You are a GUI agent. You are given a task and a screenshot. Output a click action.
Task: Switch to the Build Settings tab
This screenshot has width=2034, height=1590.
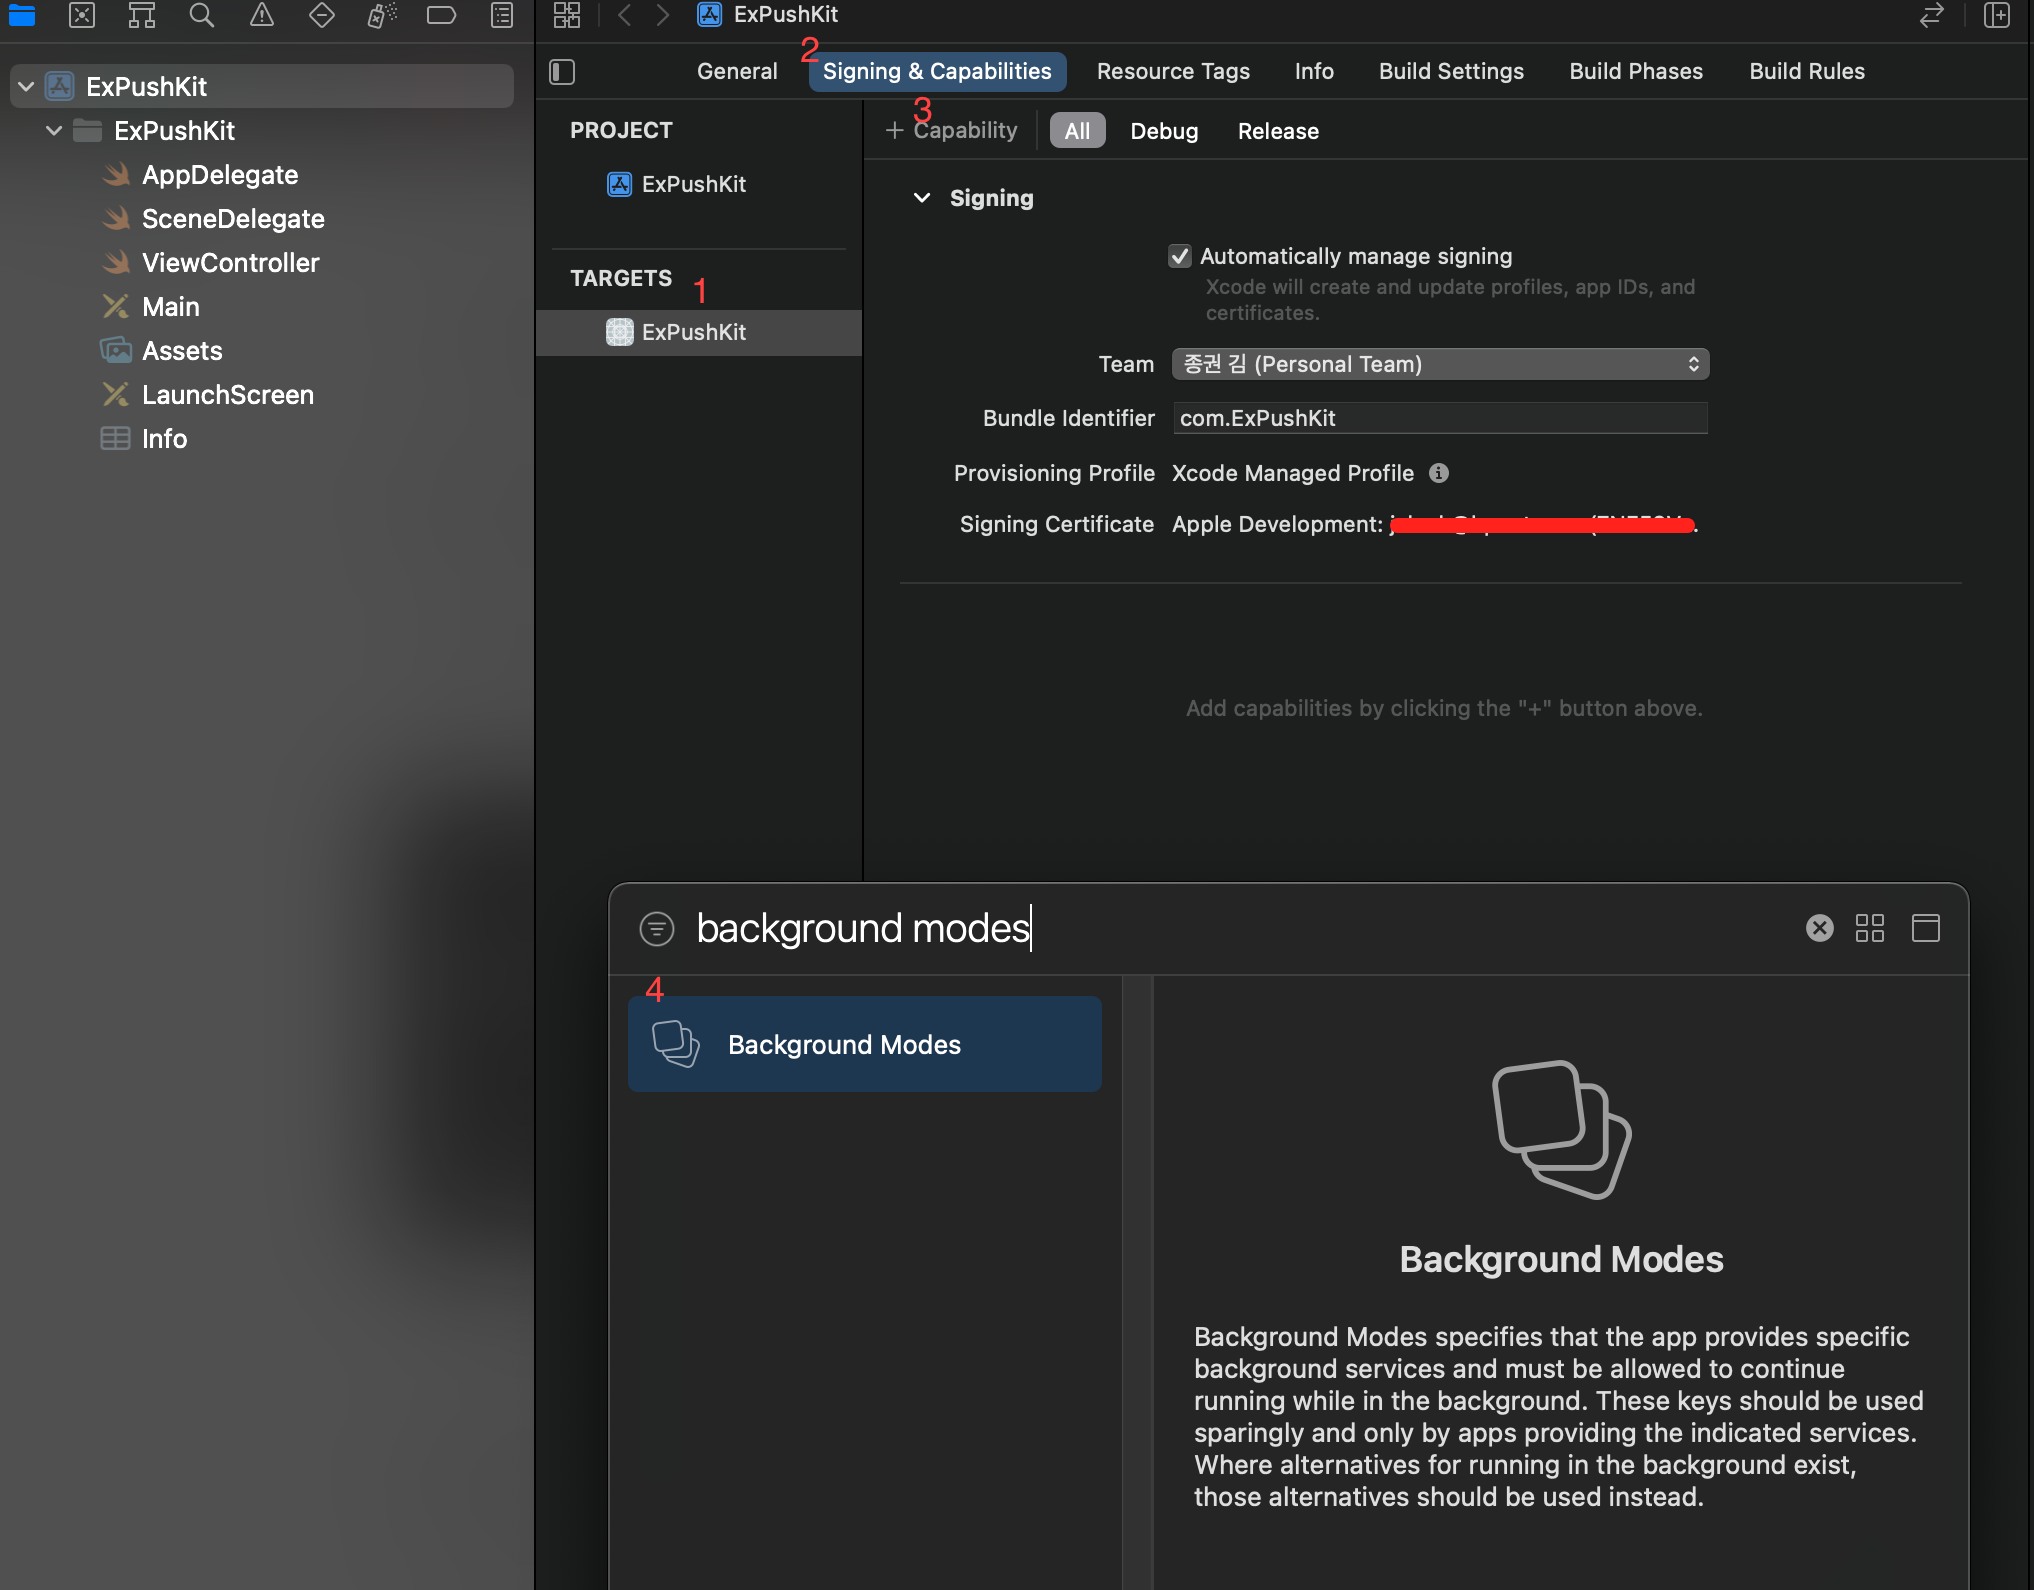(1450, 71)
